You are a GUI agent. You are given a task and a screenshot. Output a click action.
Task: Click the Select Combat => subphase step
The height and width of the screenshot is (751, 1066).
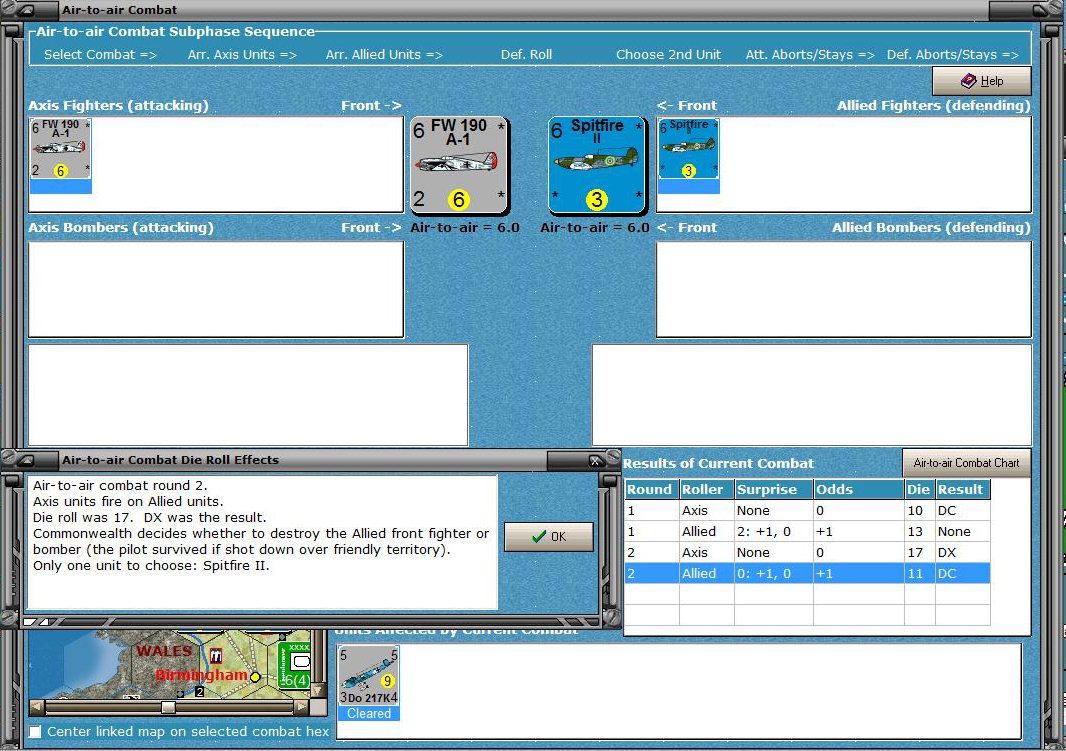click(x=100, y=54)
